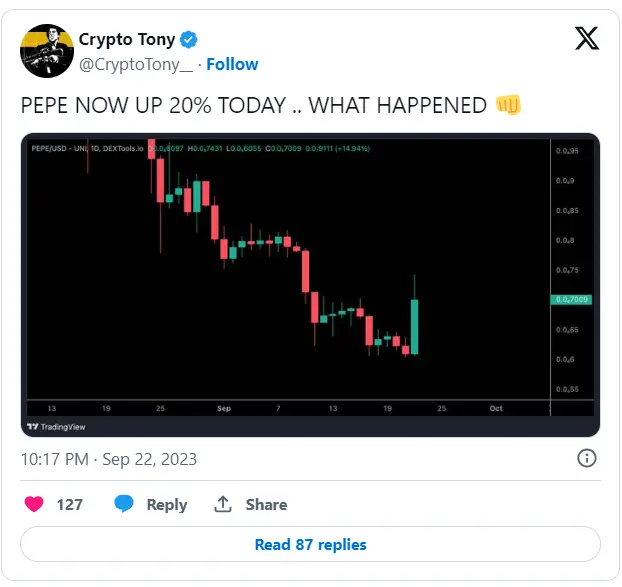Image resolution: width=622 pixels, height=587 pixels.
Task: Click the 127 likes count
Action: [x=70, y=505]
